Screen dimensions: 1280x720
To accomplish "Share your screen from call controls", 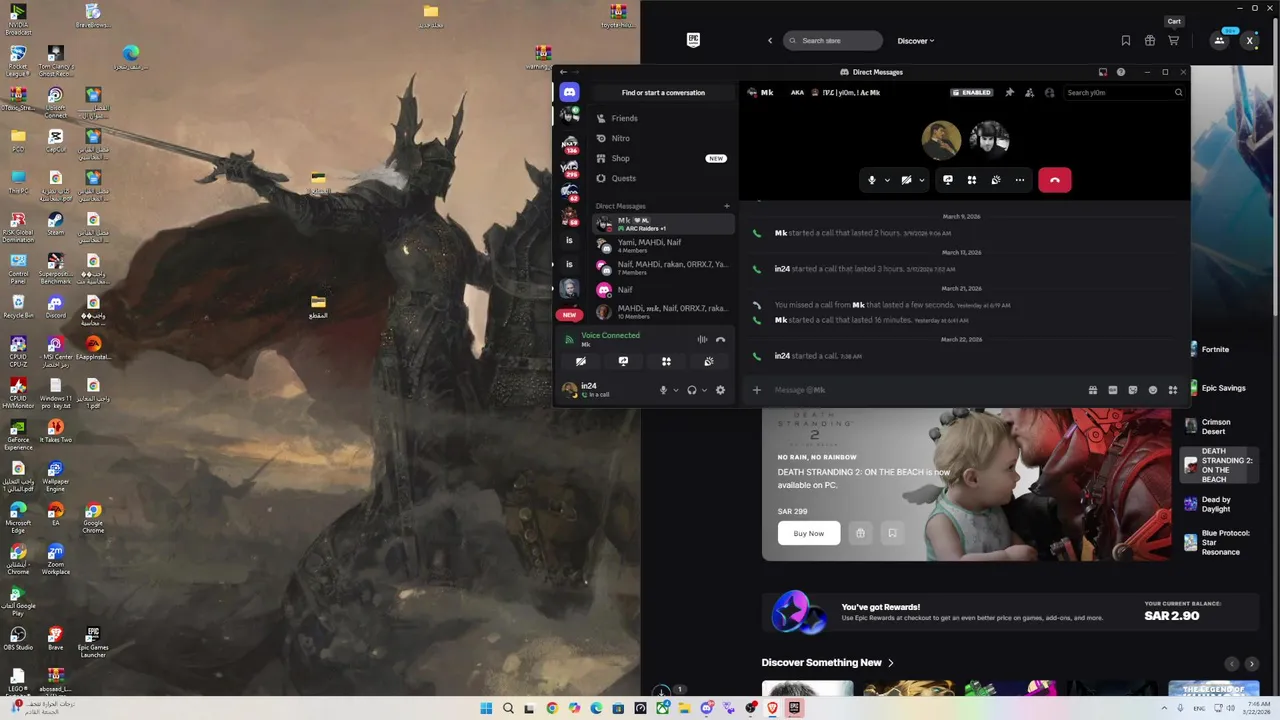I will pos(948,180).
